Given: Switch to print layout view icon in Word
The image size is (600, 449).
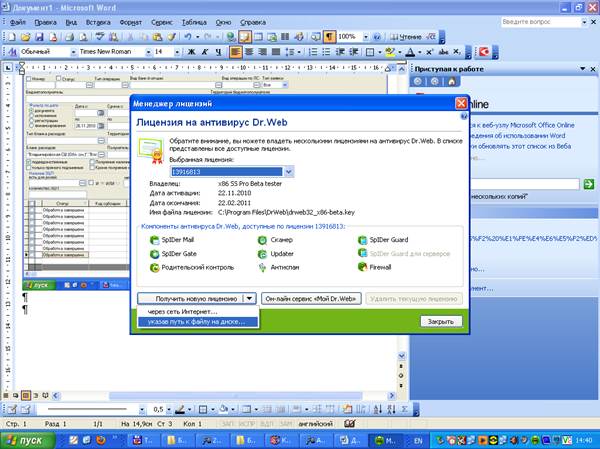Looking at the screenshot, I should tap(26, 395).
